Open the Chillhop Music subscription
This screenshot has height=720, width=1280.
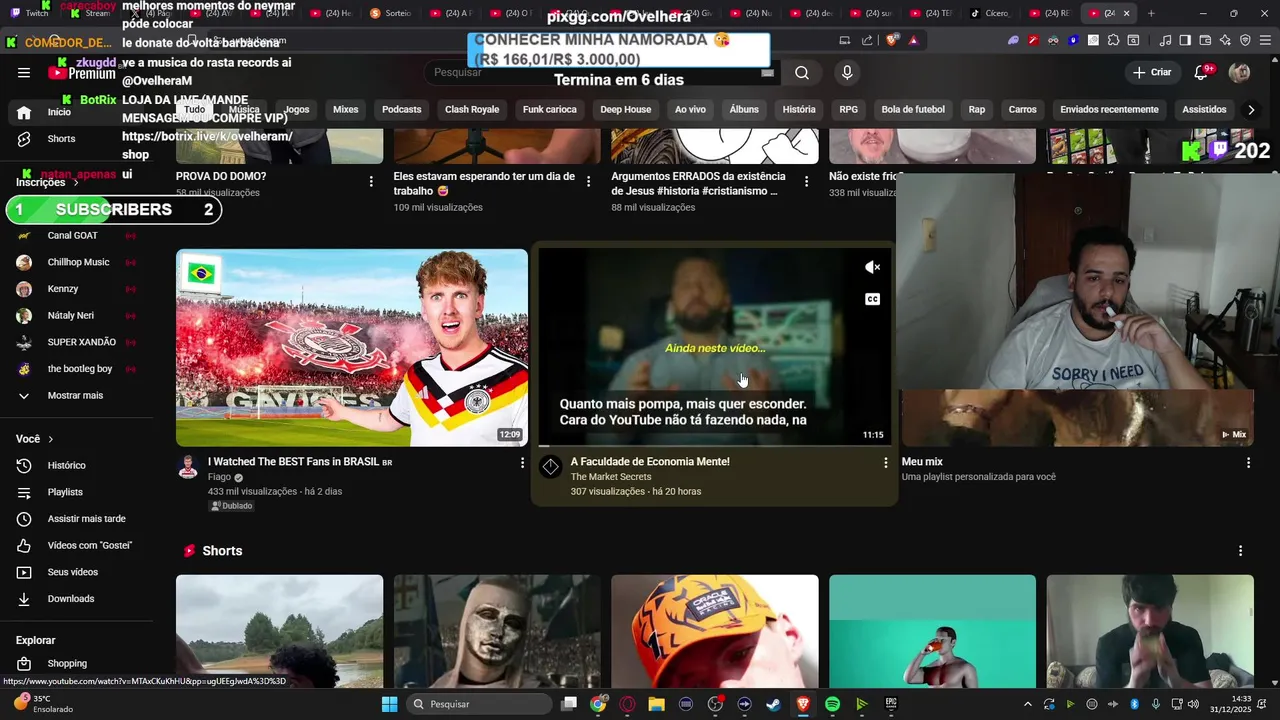pyautogui.click(x=76, y=262)
